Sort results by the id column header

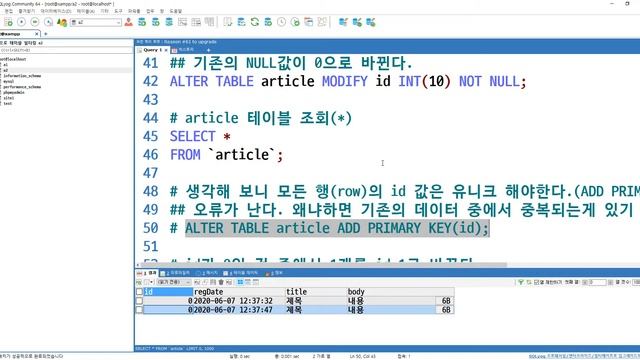click(168, 292)
